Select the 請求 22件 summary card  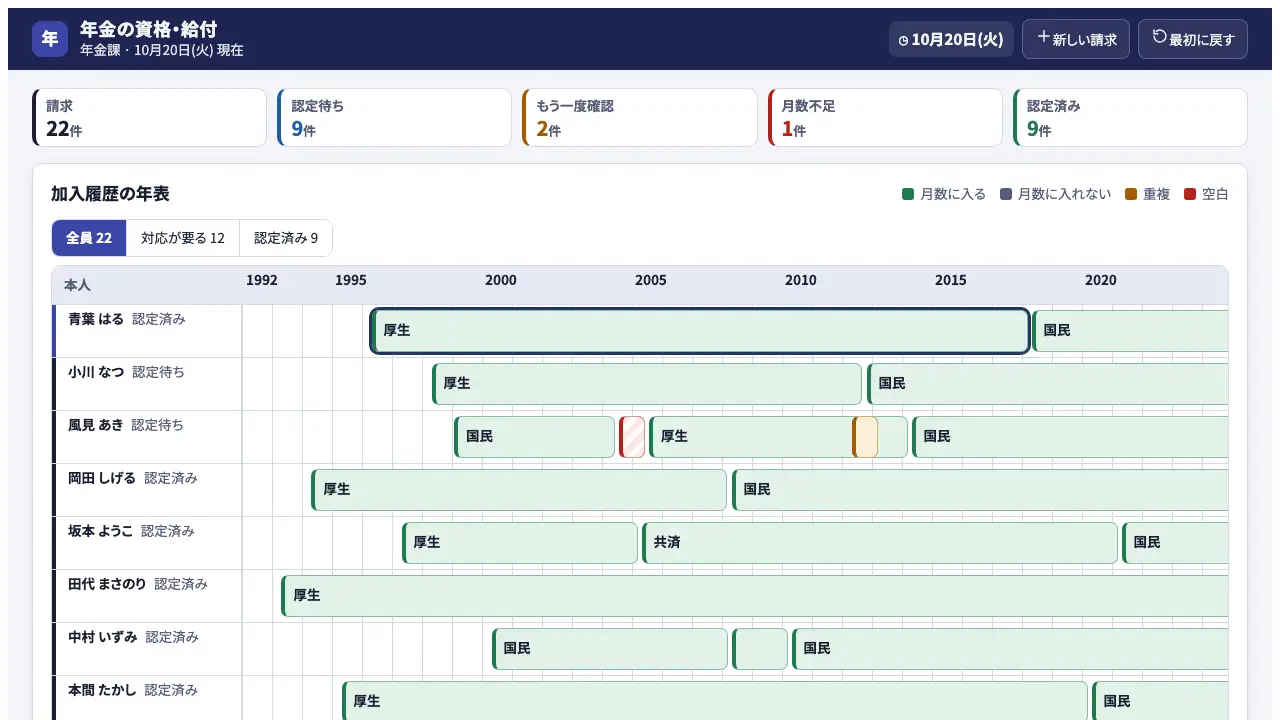[150, 118]
